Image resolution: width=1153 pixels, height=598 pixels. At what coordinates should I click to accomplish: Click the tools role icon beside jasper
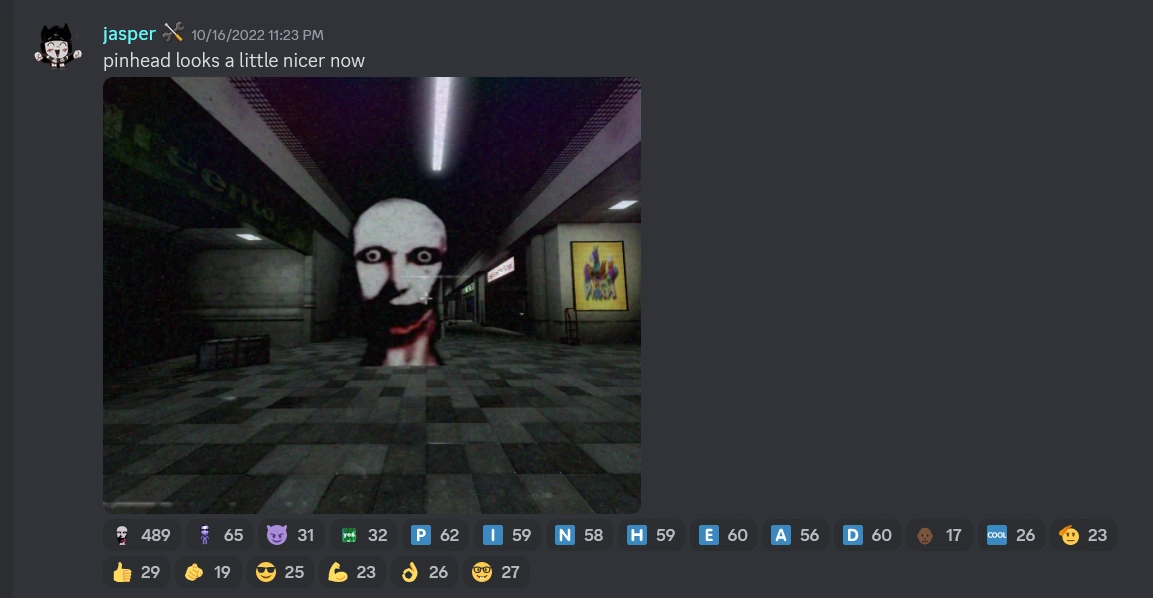[173, 32]
